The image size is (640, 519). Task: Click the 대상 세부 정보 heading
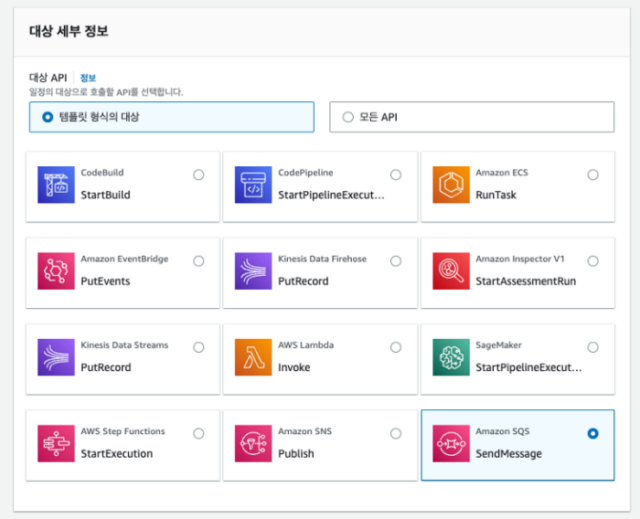click(x=69, y=31)
